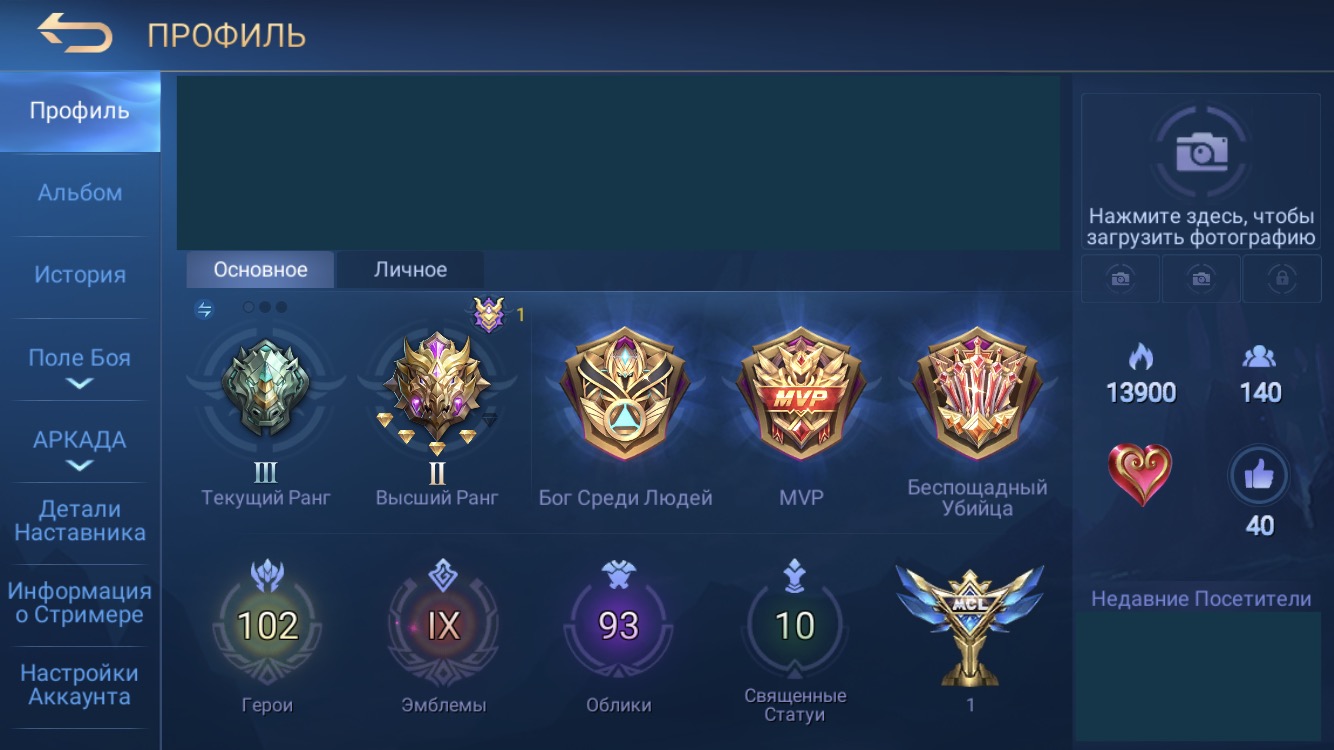The image size is (1334, 750).
Task: Tap the locked photo slot
Action: point(1281,279)
